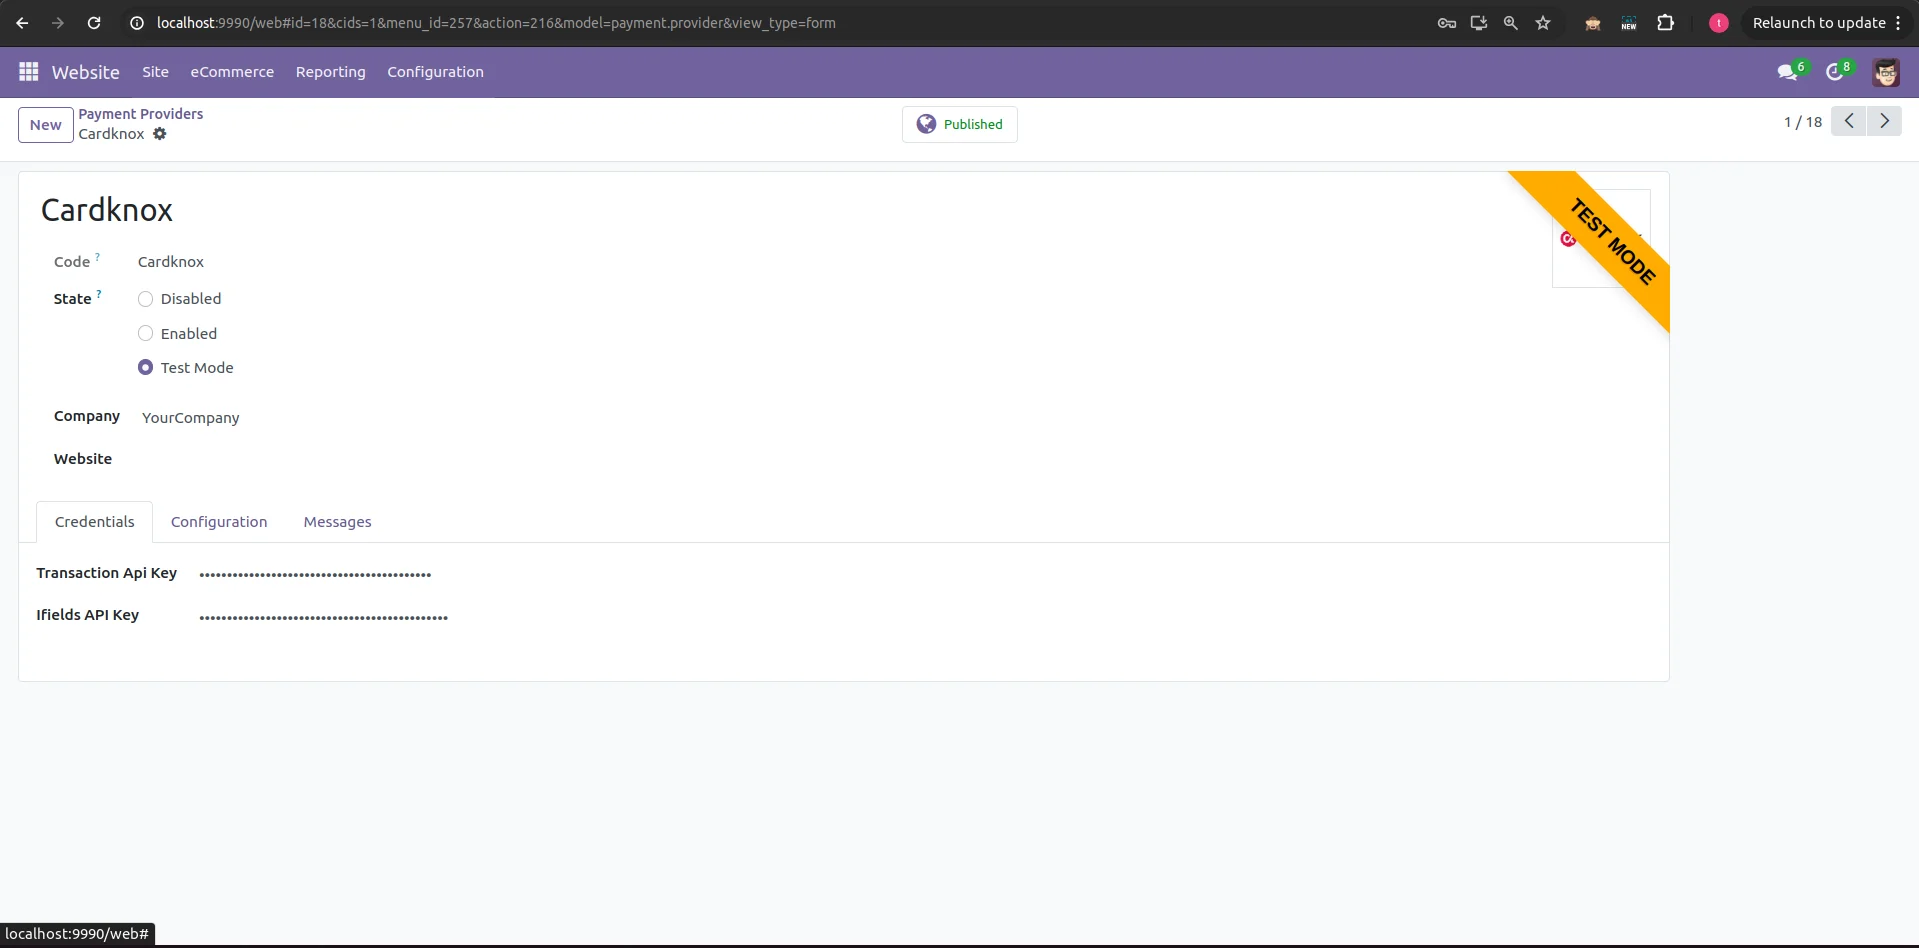Image resolution: width=1919 pixels, height=948 pixels.
Task: Click the Website app title
Action: 86,72
